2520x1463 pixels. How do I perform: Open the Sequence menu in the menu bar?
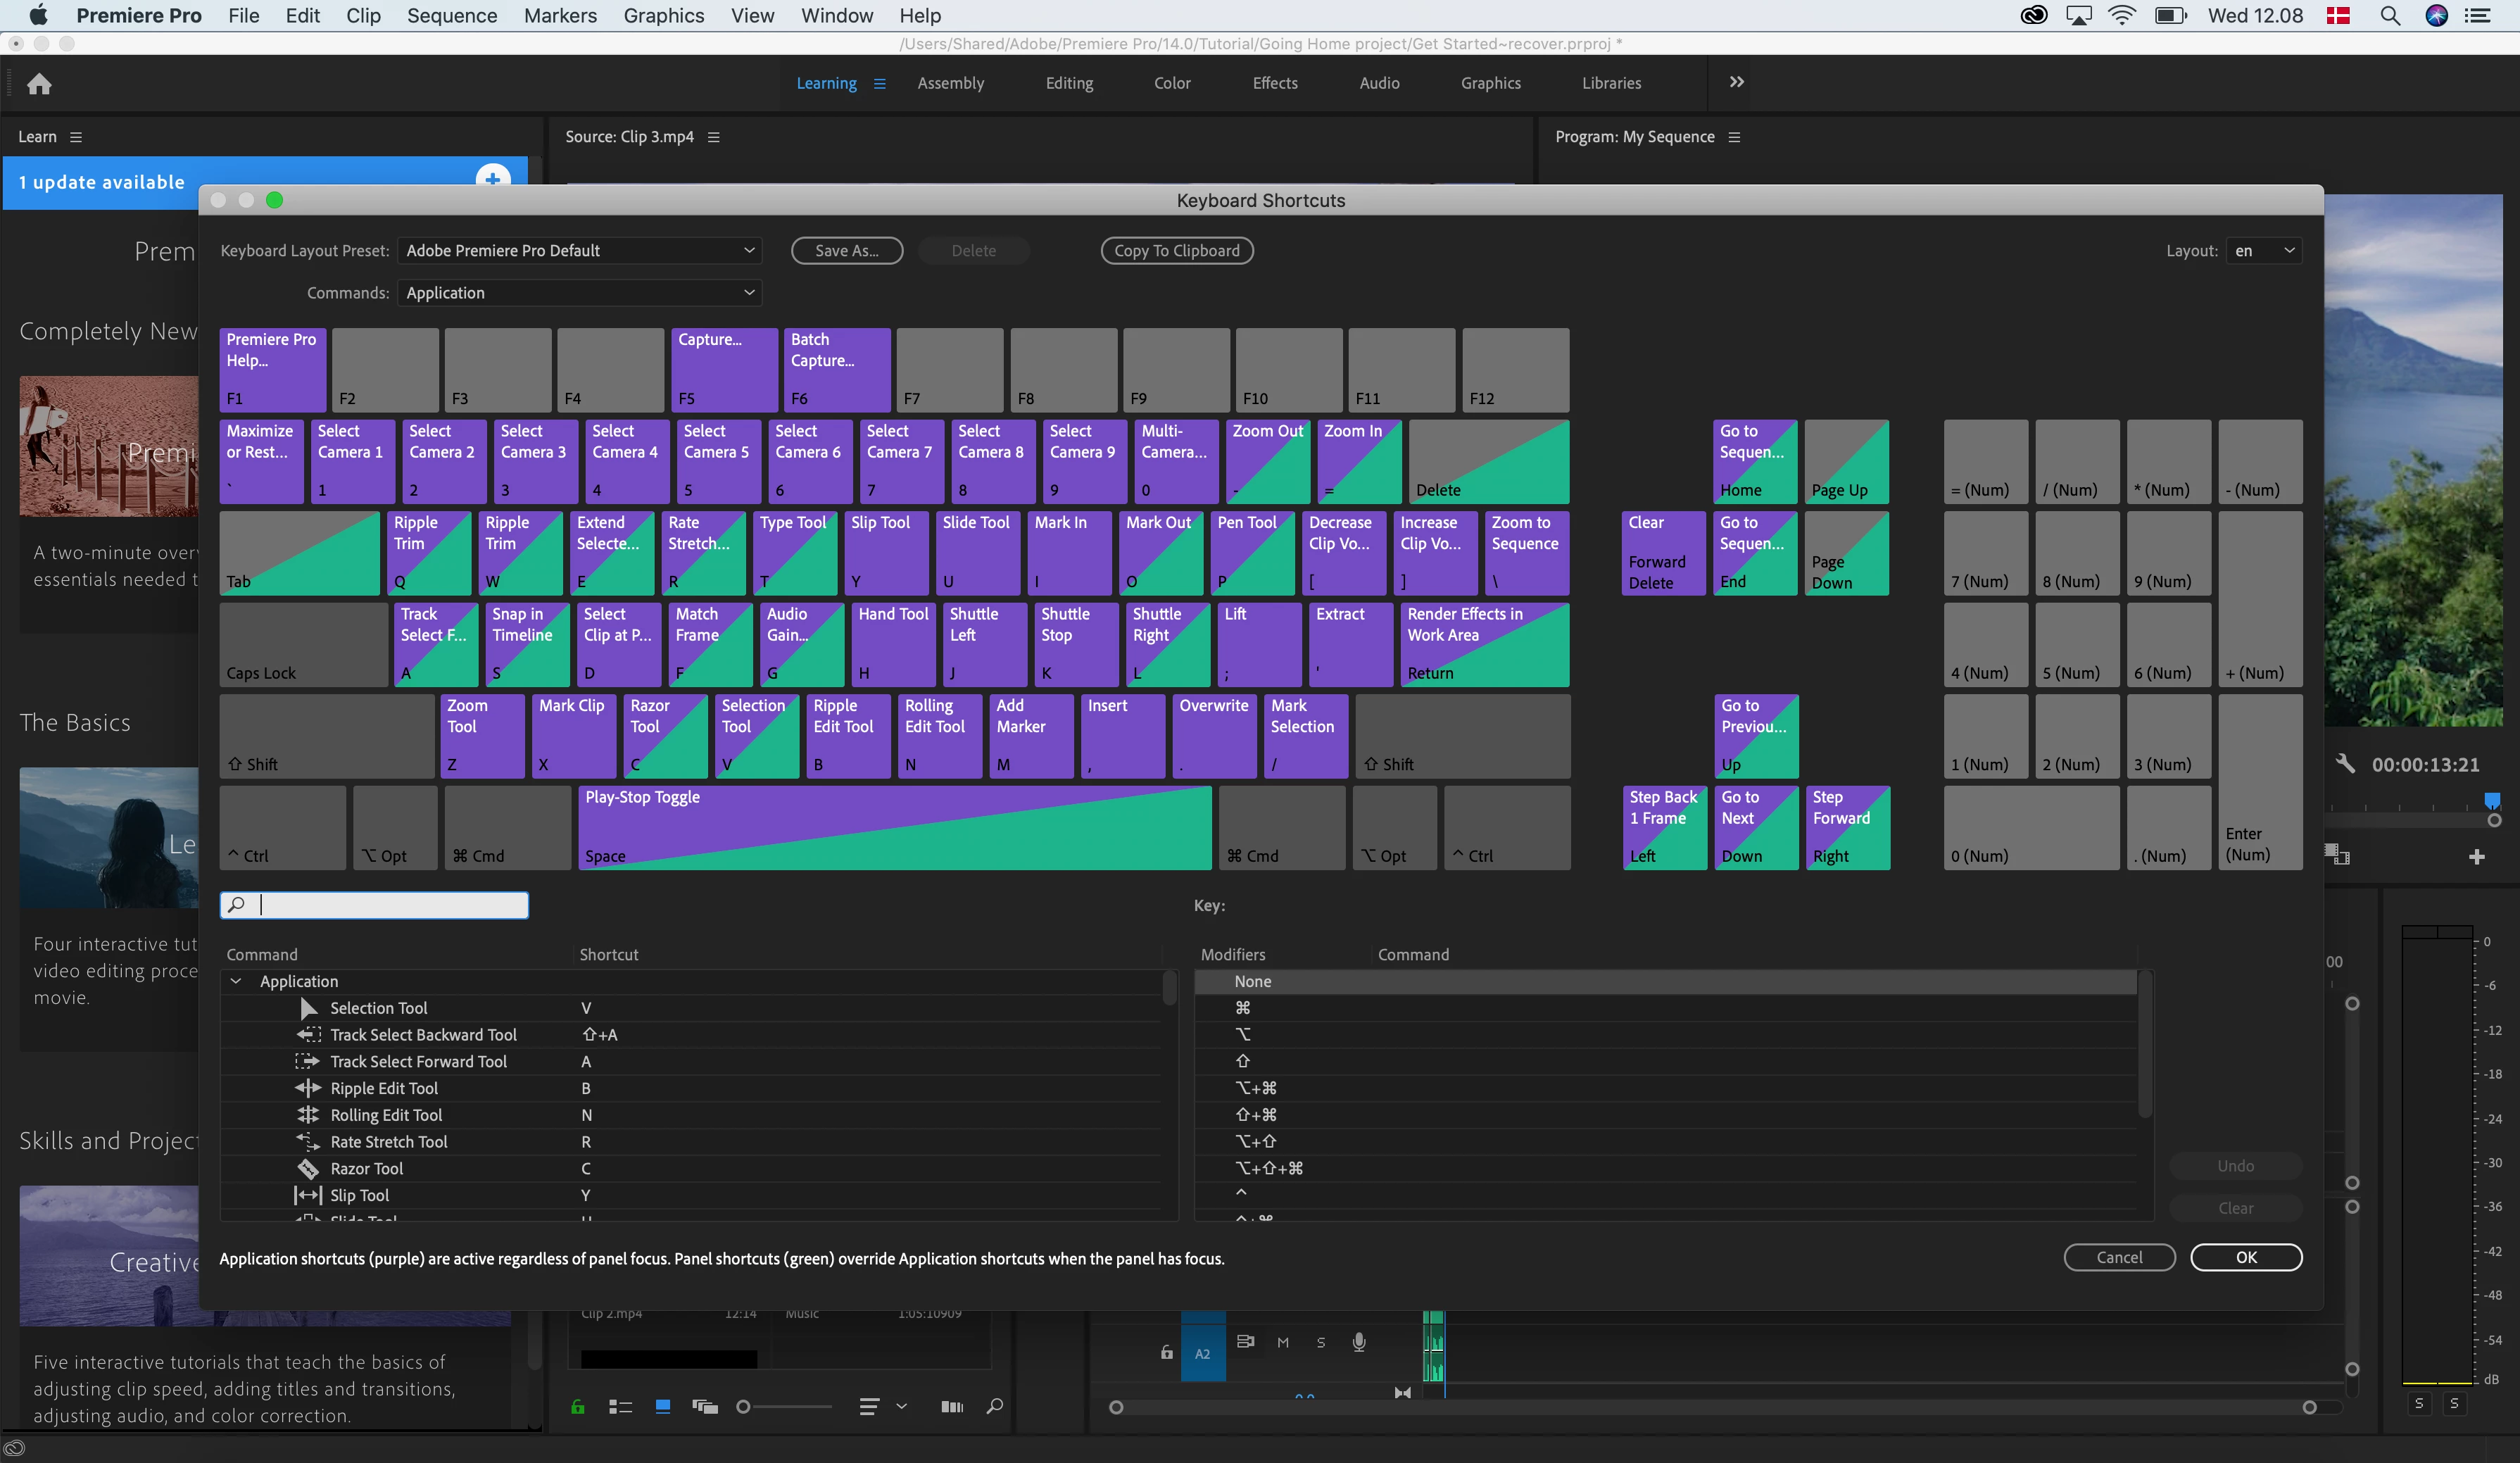451,15
